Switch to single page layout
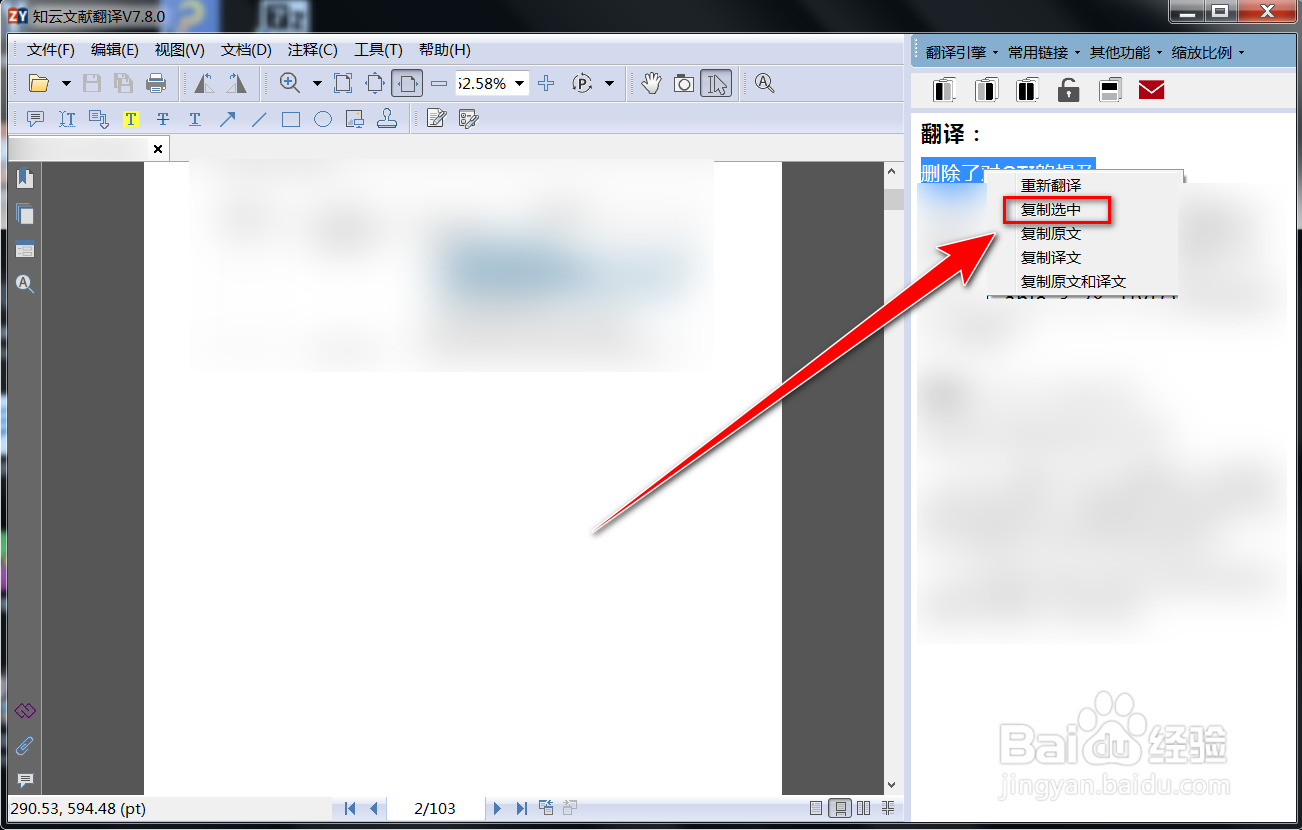Screen dimensions: 1302x830 (x=817, y=808)
